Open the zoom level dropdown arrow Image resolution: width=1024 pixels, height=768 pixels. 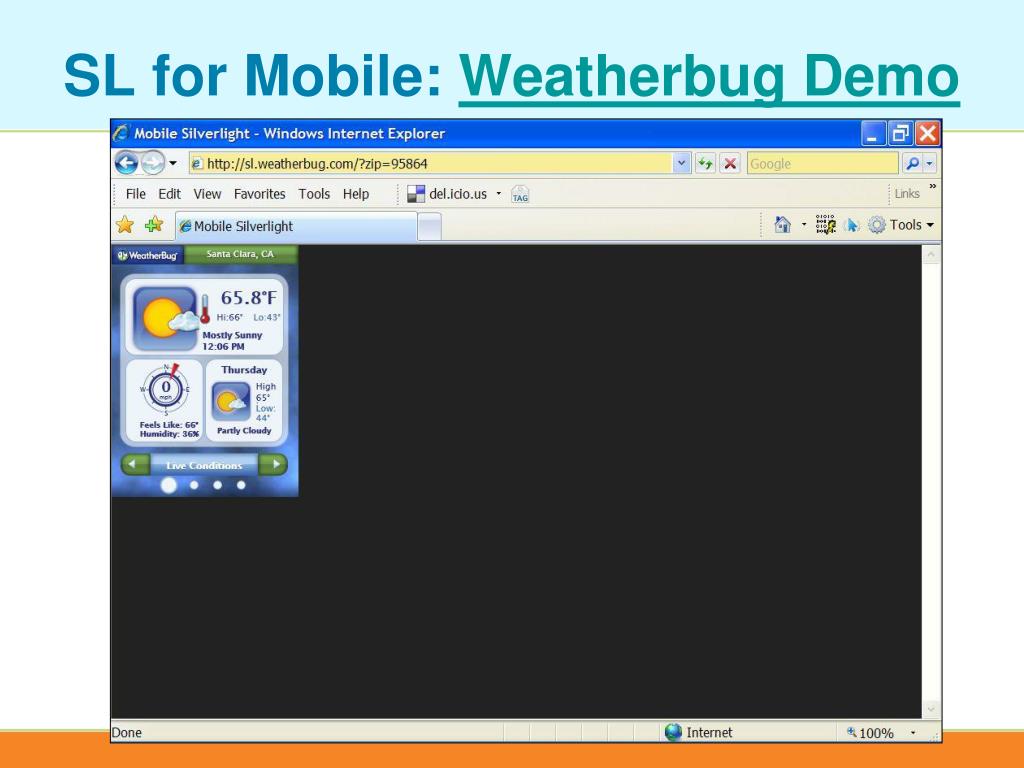tap(913, 733)
